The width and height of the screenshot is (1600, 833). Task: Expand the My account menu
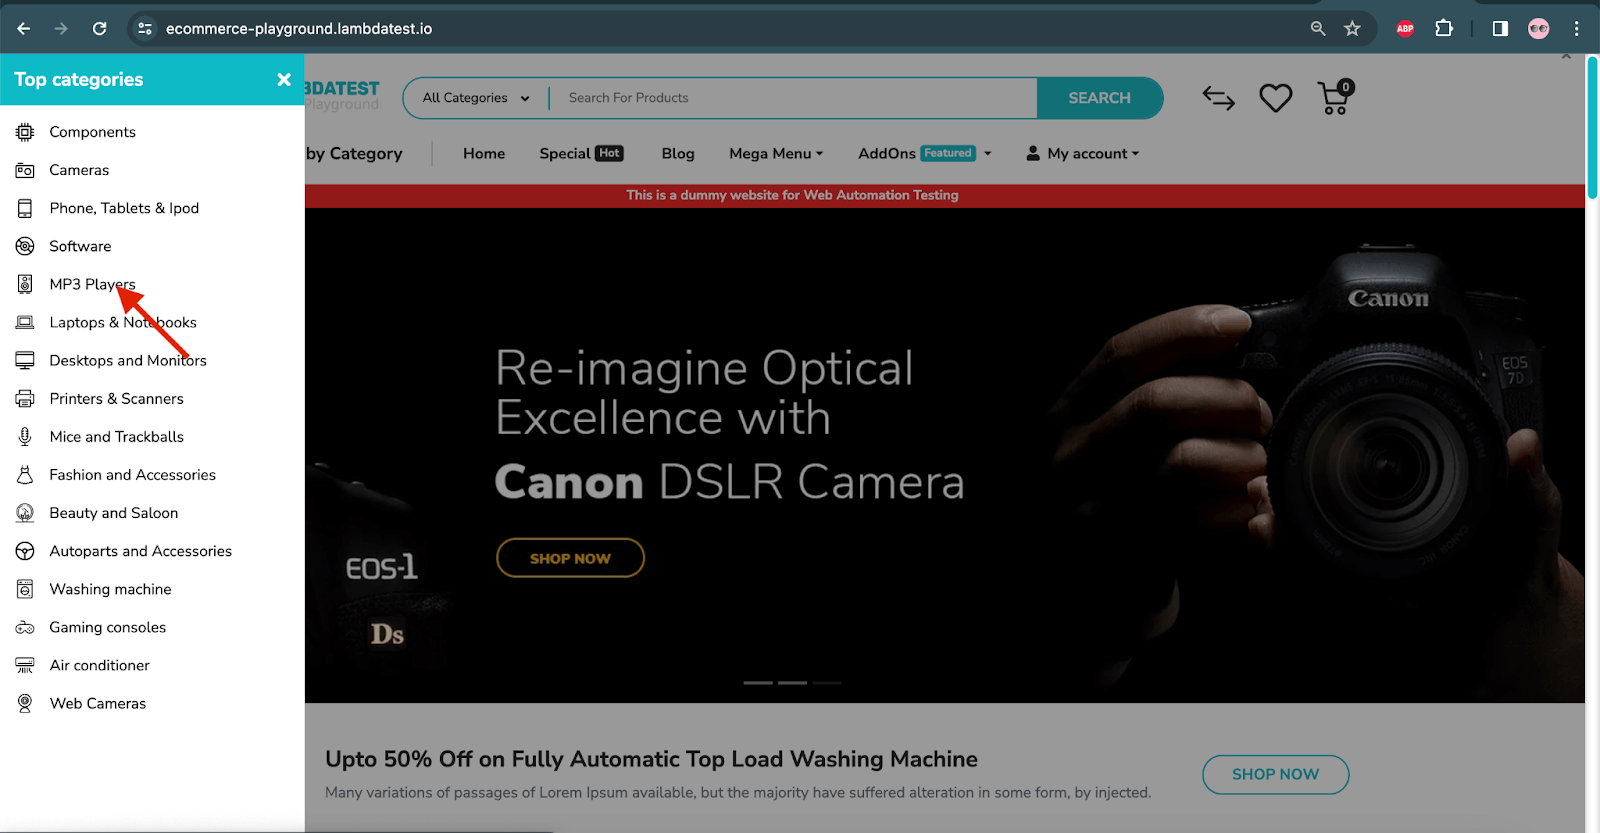1083,154
